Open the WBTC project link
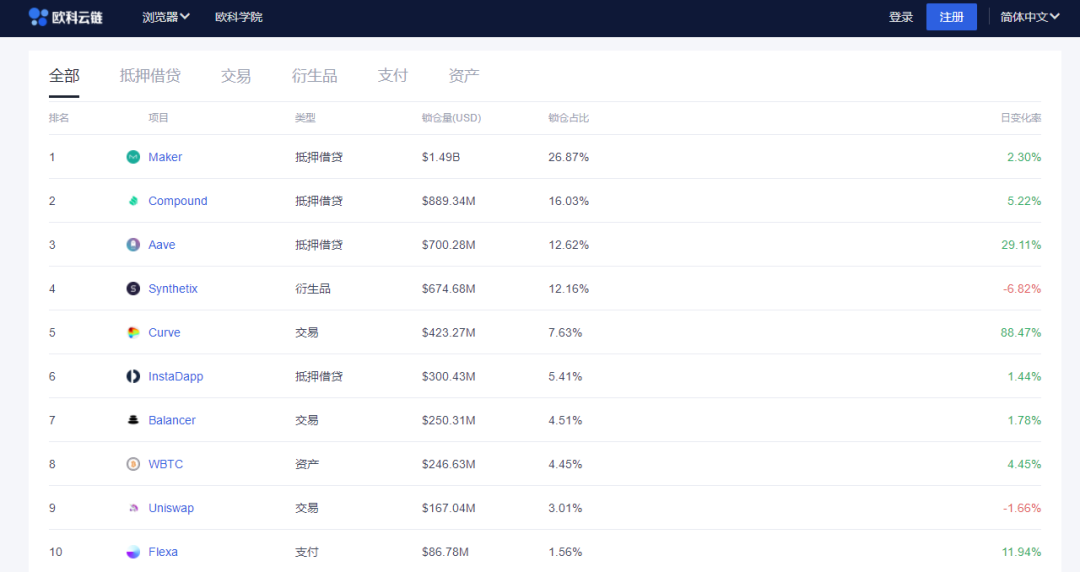 tap(166, 464)
